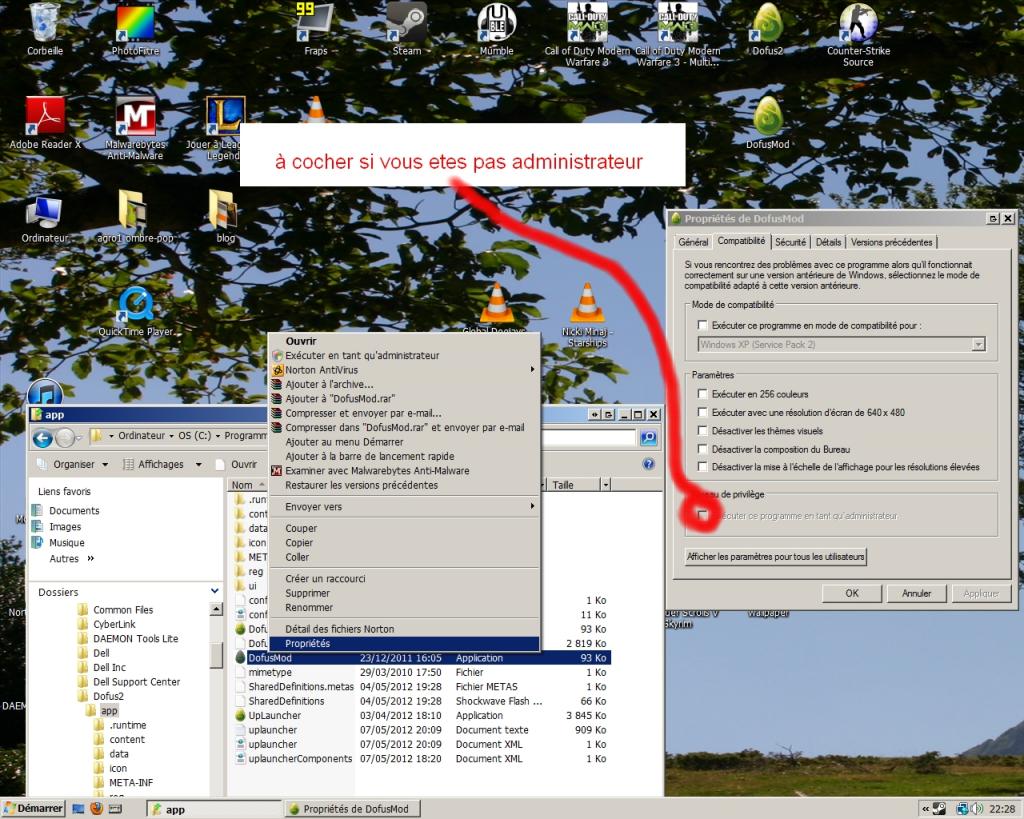The width and height of the screenshot is (1024, 819).
Task: Check Désactiver la composition du Bureau
Action: [703, 449]
